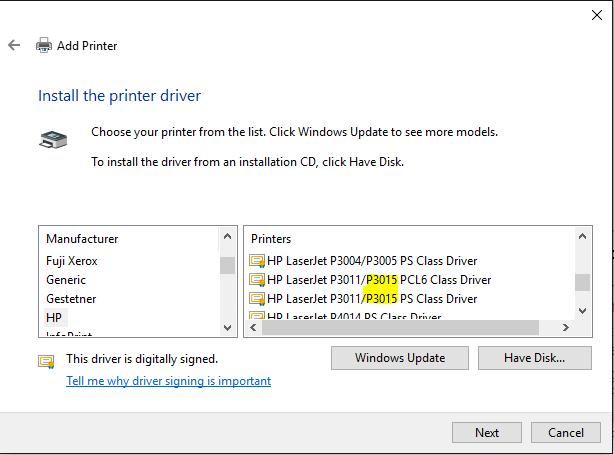Click manufacturer list scroll-up arrow
The image size is (614, 455).
[228, 236]
